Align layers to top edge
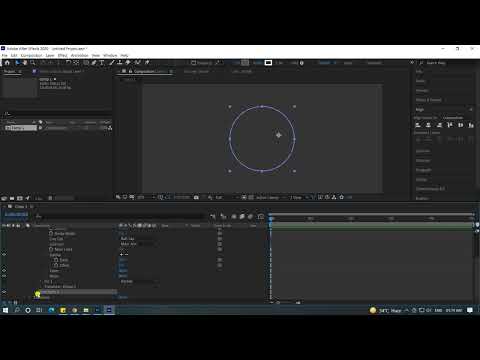Image resolution: width=480 pixels, height=360 pixels. point(450,125)
